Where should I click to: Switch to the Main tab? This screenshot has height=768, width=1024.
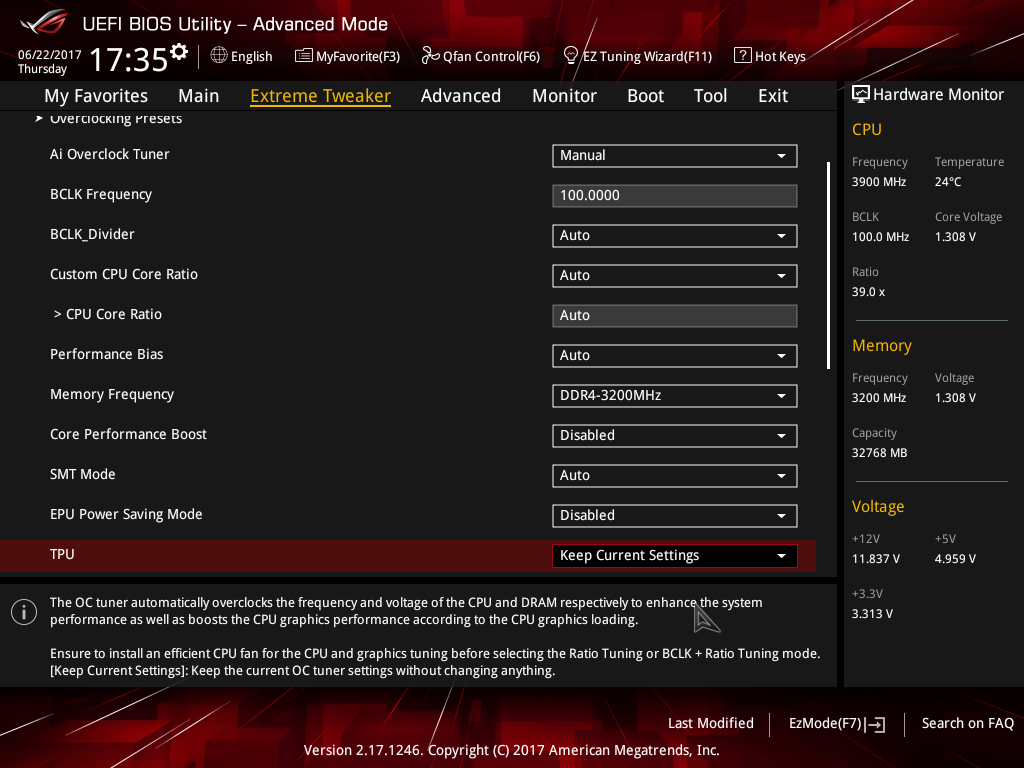(199, 96)
